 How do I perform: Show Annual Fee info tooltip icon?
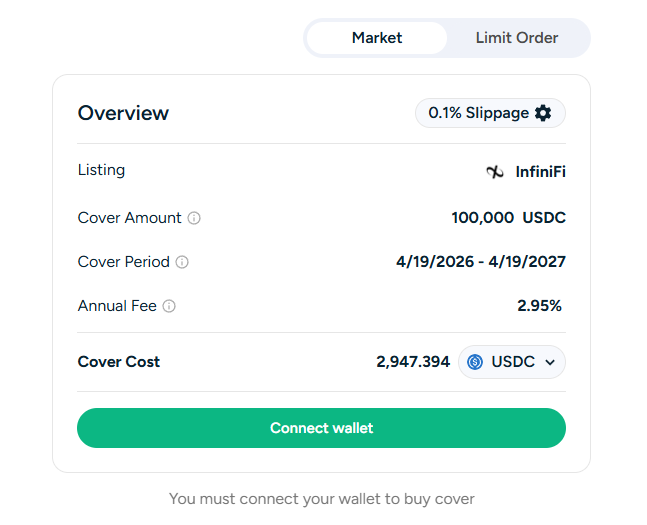tap(169, 306)
